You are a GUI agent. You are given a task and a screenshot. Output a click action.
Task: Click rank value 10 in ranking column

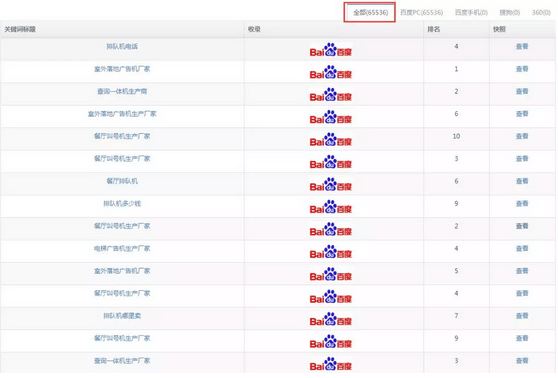pyautogui.click(x=456, y=136)
